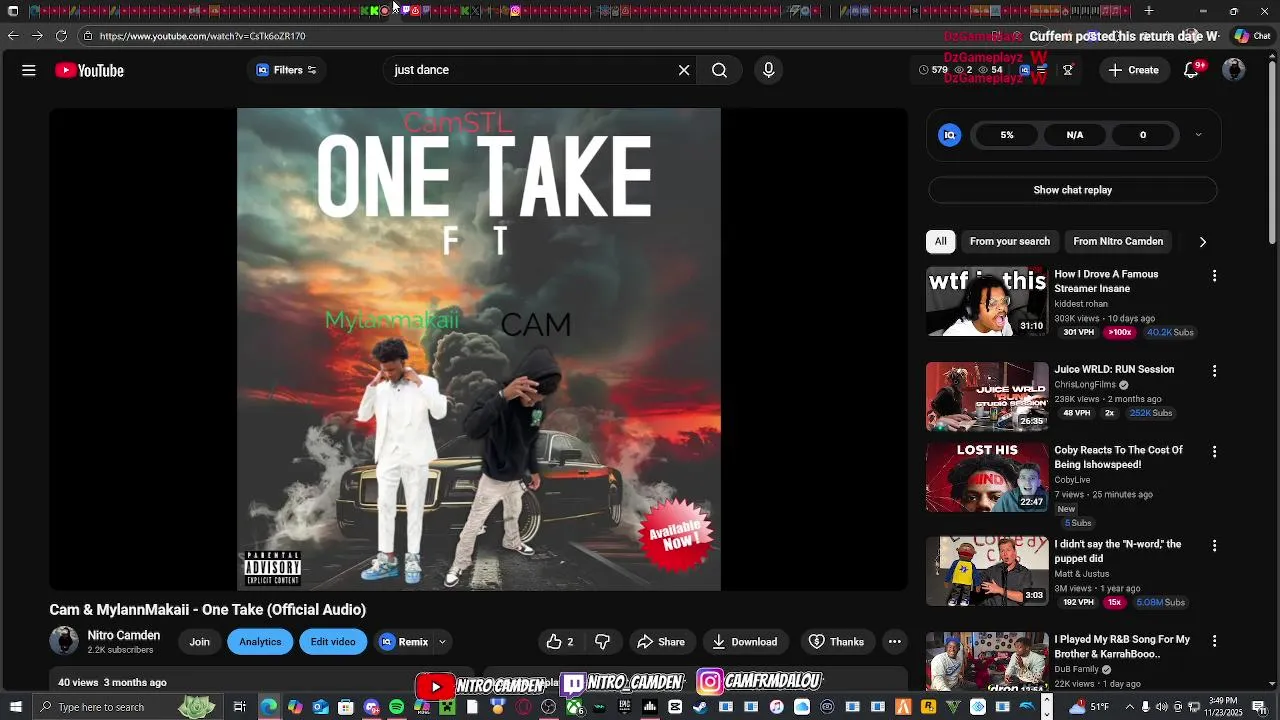Click the vidIQ score badge in the side panel
This screenshot has height=720, width=1280.
950,135
